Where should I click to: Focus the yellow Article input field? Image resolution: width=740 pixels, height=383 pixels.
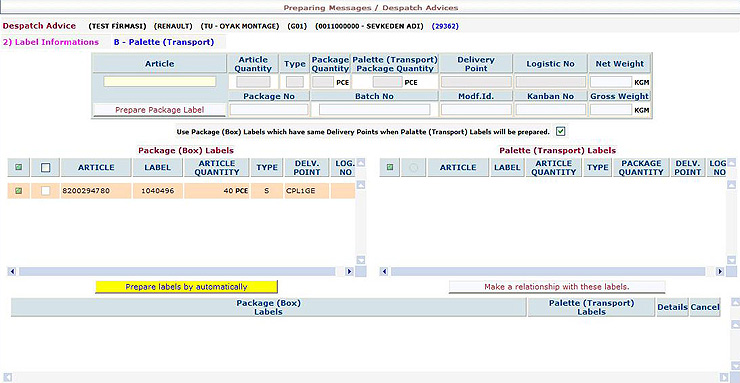(x=160, y=82)
